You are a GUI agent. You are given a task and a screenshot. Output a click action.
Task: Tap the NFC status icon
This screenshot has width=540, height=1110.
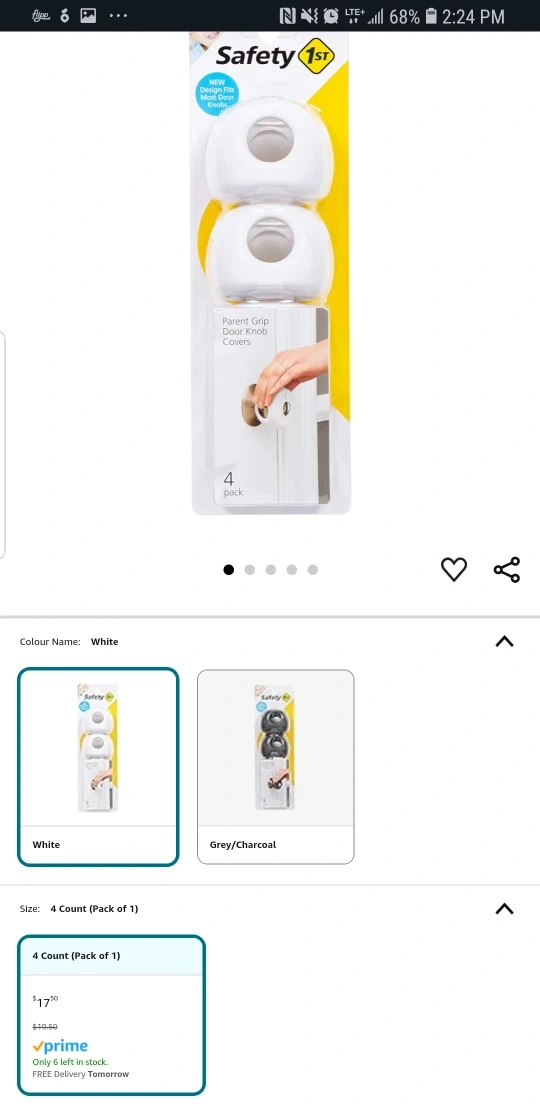click(287, 16)
